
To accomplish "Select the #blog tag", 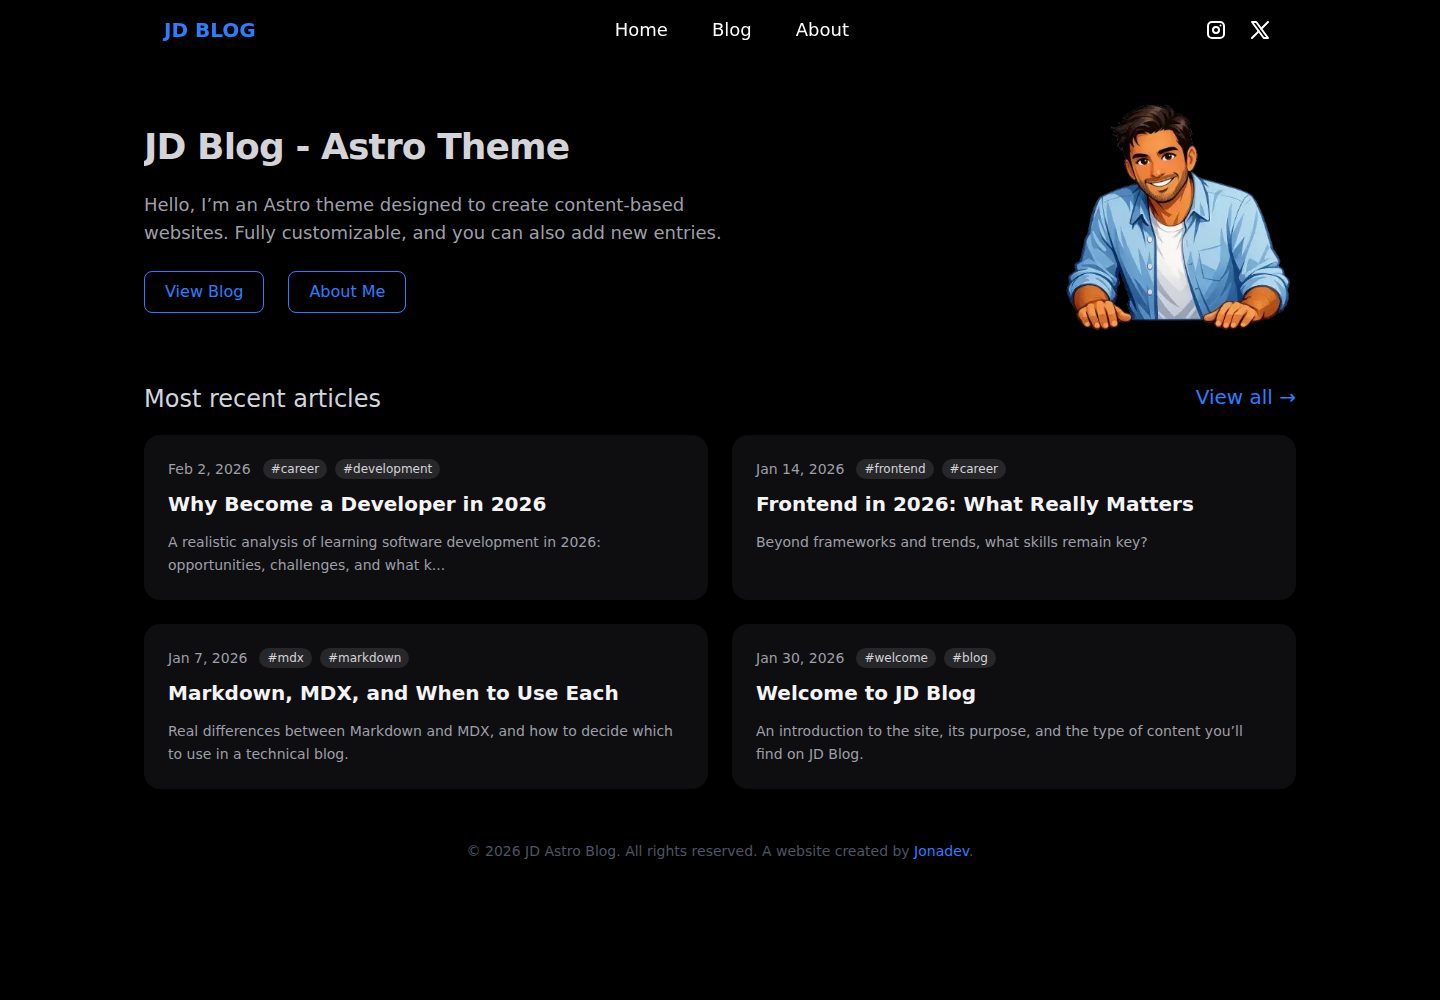I will coord(970,658).
